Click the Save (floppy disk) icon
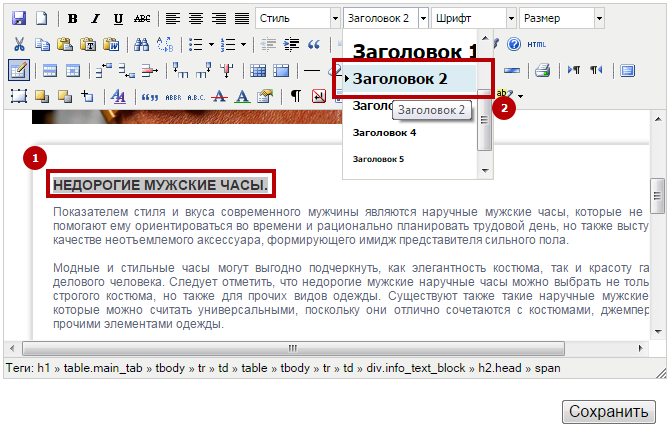 point(19,18)
